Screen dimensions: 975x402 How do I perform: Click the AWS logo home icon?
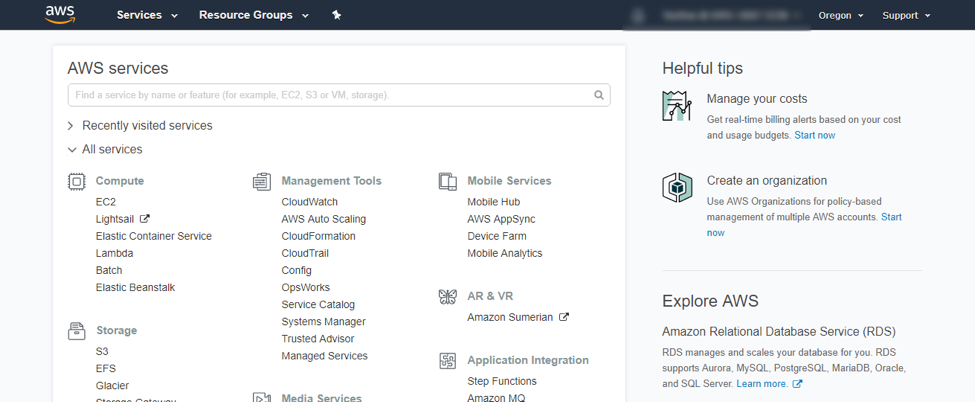click(x=60, y=14)
